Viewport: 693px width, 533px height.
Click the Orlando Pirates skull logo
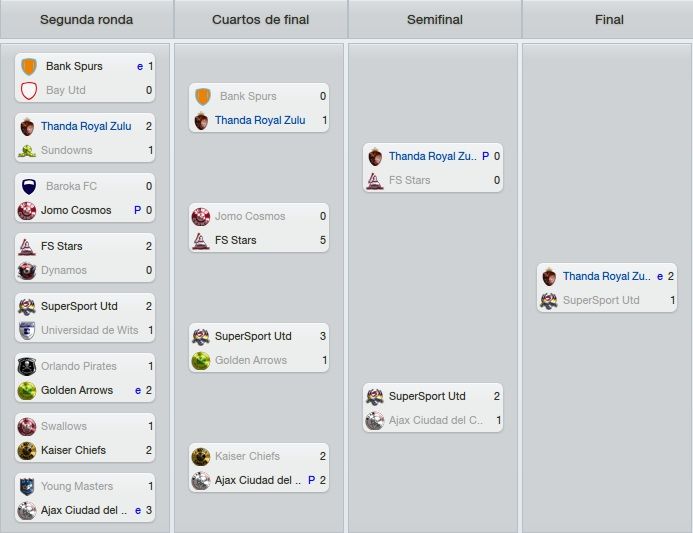27,366
